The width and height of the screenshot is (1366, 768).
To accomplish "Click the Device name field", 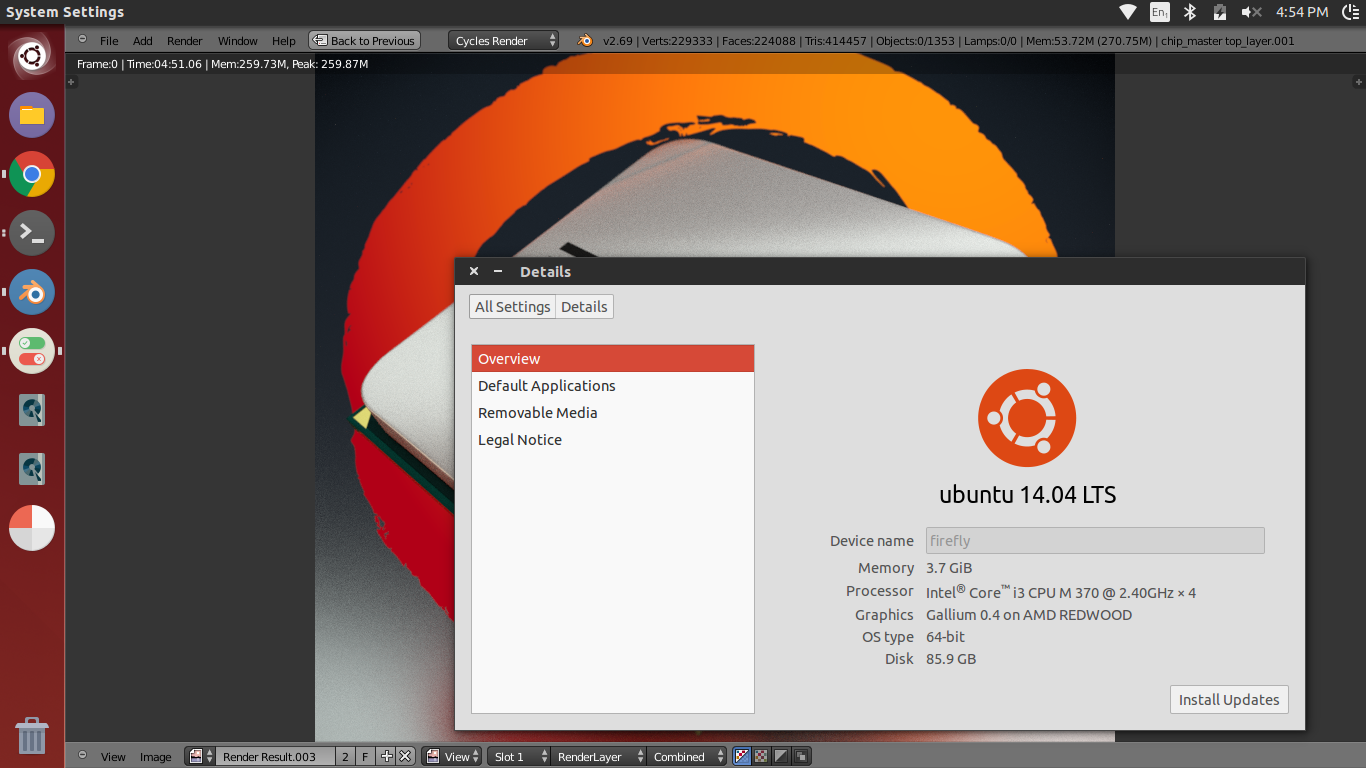I will 1094,541.
